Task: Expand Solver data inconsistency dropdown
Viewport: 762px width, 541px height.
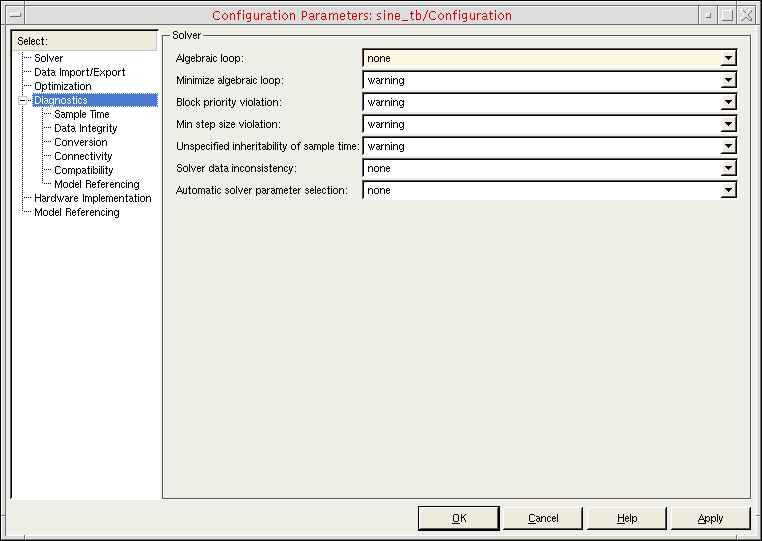Action: [x=729, y=168]
